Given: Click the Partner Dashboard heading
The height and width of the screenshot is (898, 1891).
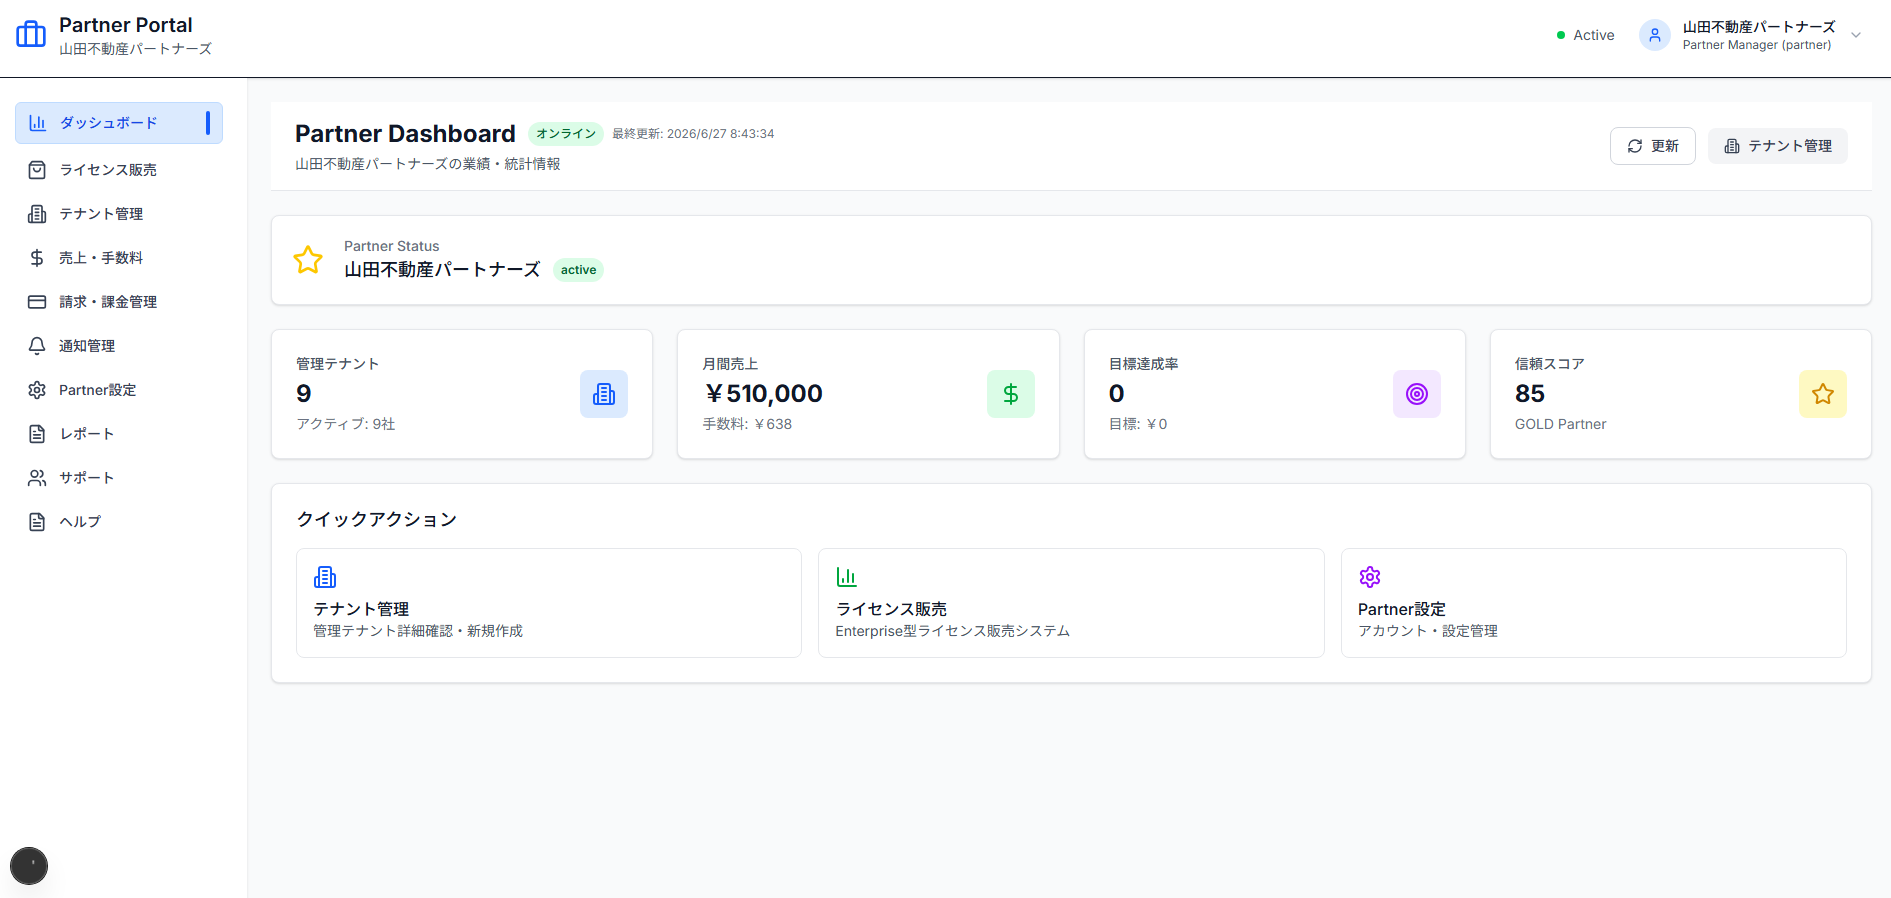Looking at the screenshot, I should (x=405, y=134).
